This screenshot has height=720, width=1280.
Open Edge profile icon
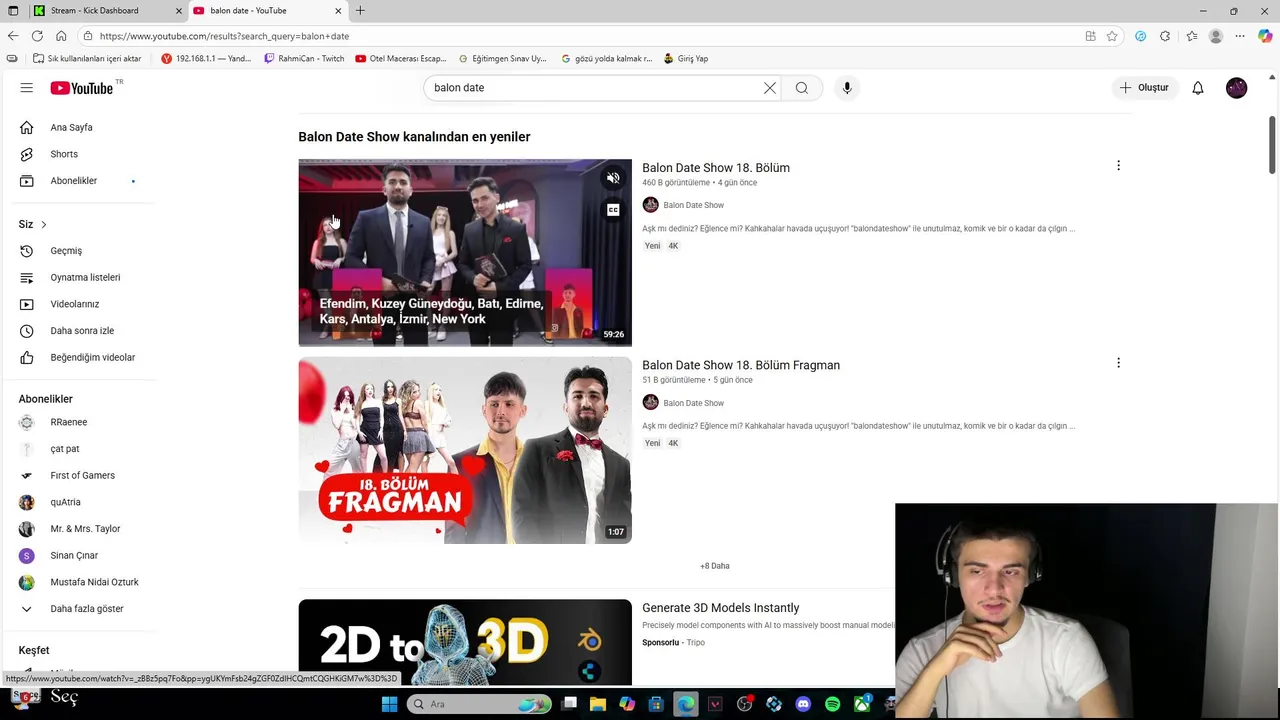1216,36
